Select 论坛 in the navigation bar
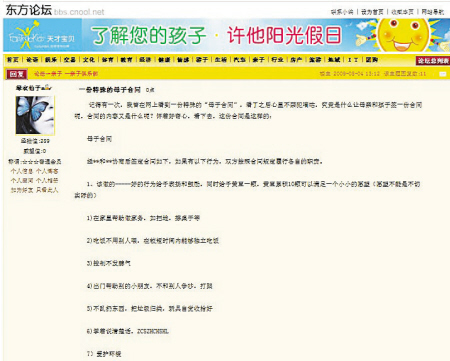 coord(32,60)
